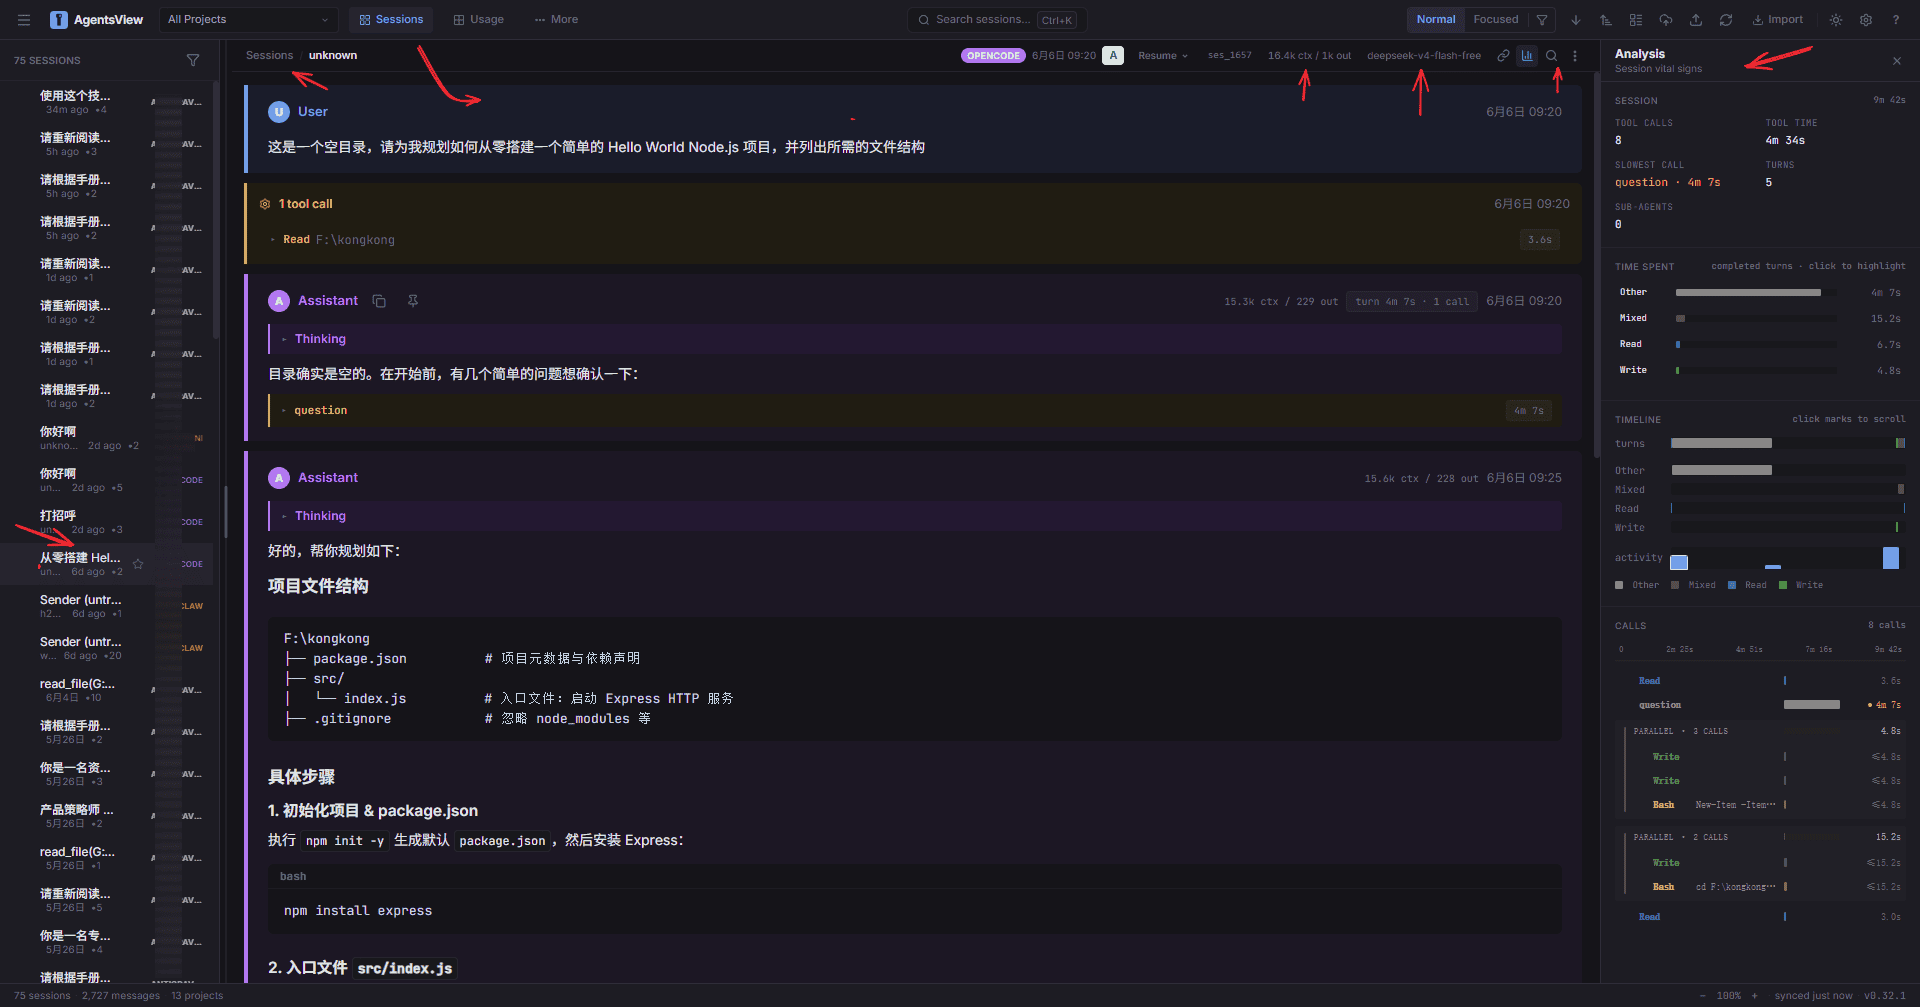Open the 你好啊 session from 2d ago •2
The height and width of the screenshot is (1007, 1920).
tap(108, 438)
